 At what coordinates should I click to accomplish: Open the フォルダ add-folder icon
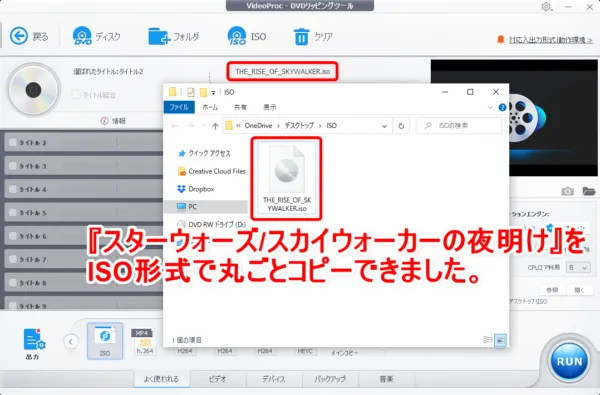(x=159, y=36)
